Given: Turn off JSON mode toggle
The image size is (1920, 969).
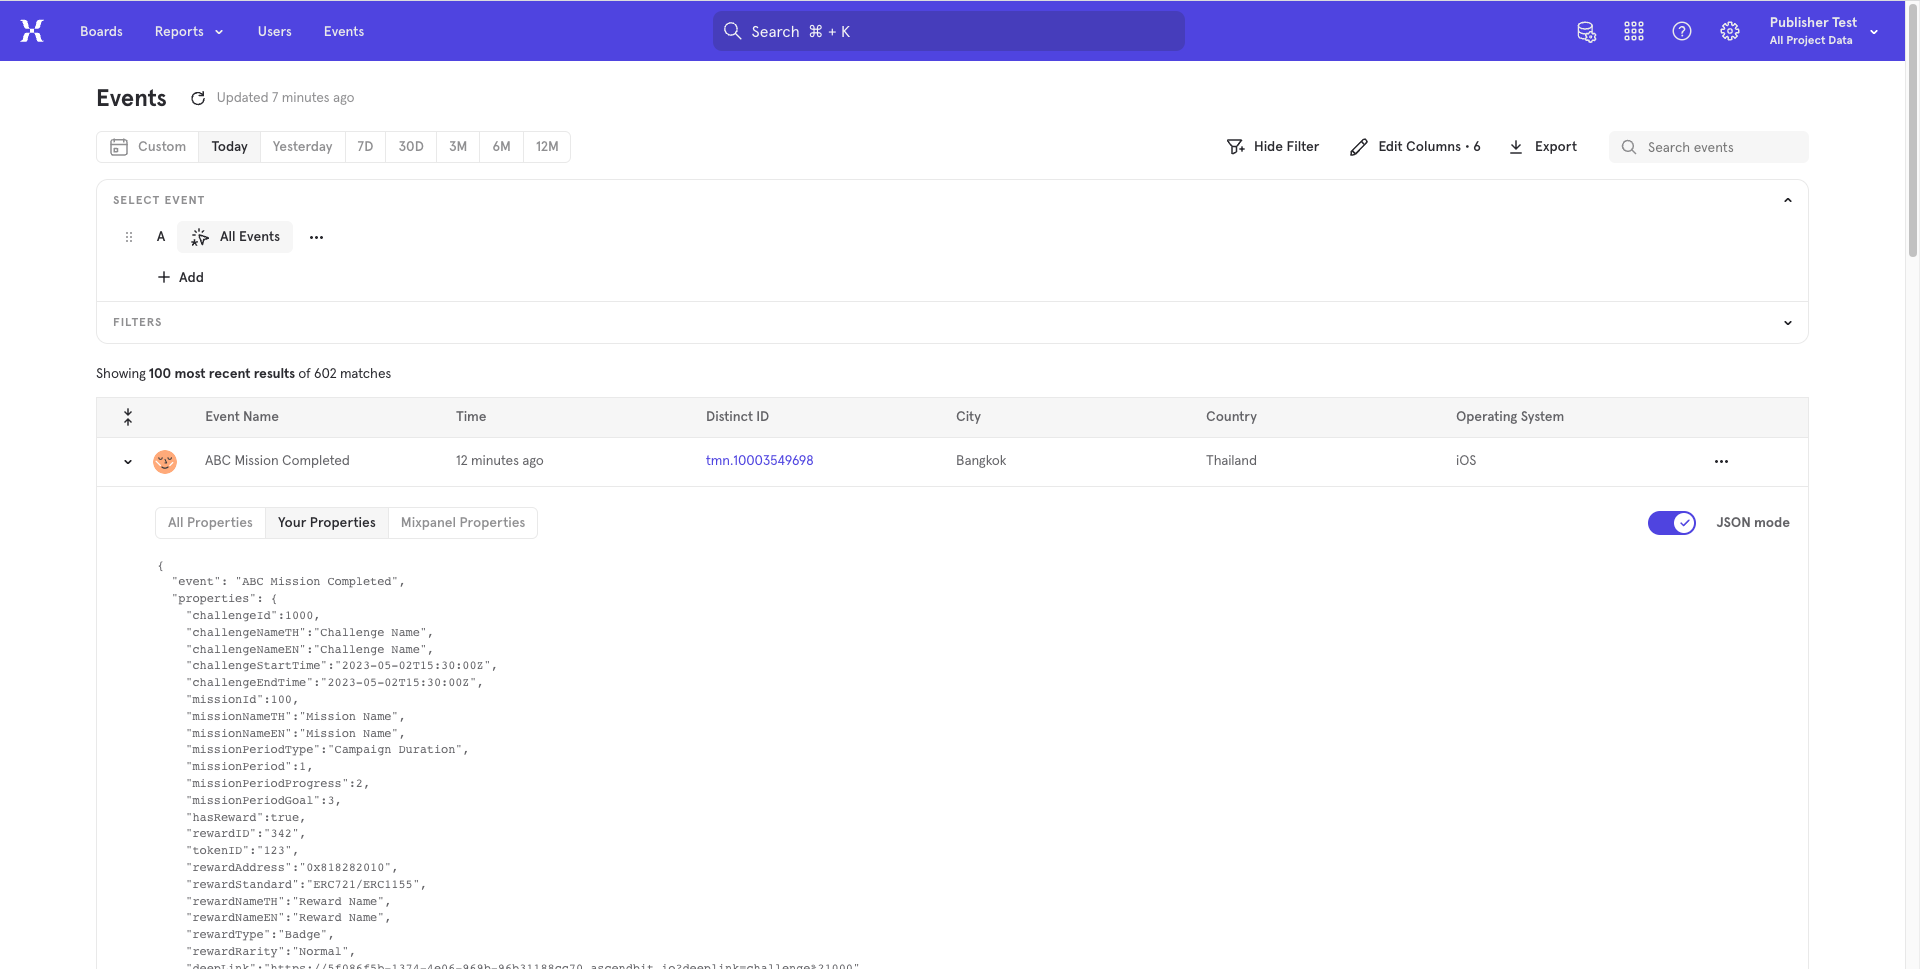Looking at the screenshot, I should [1671, 523].
